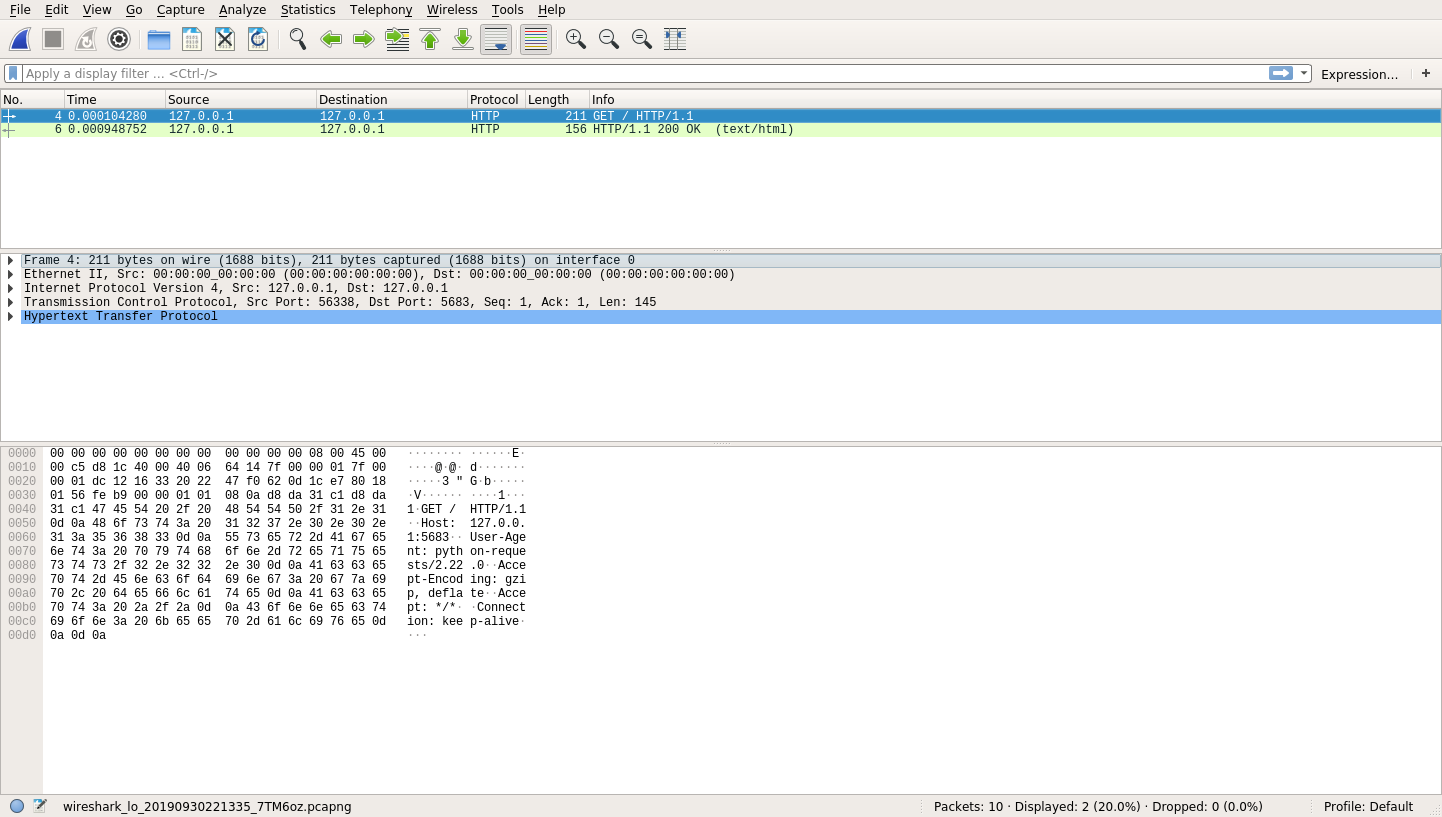Viewport: 1442px width, 817px height.
Task: Click the expert information circle icon
Action: pyautogui.click(x=16, y=806)
